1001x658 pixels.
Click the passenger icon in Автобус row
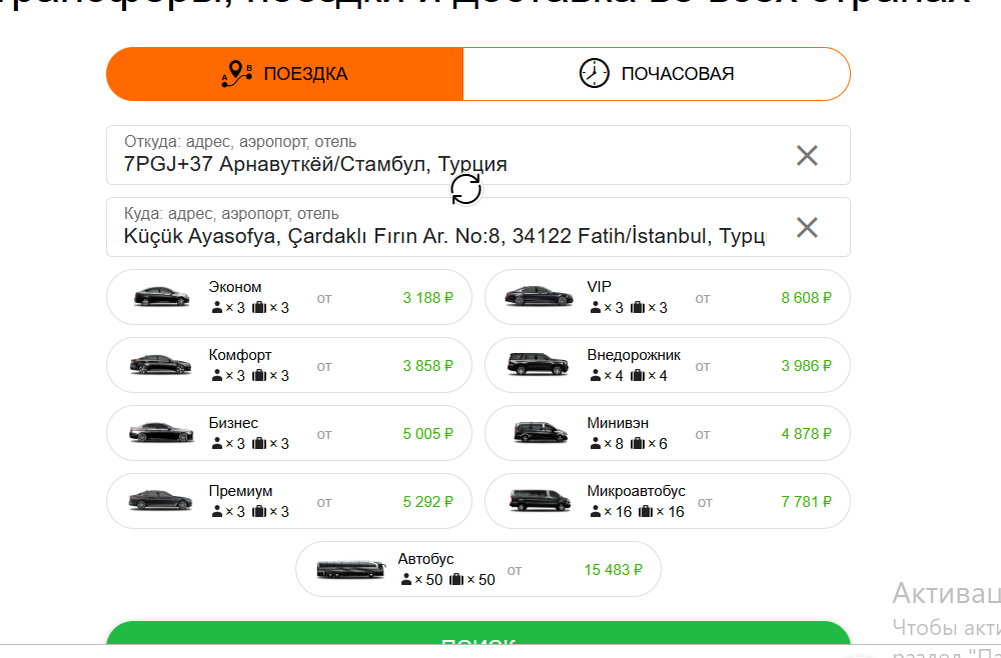coord(406,579)
